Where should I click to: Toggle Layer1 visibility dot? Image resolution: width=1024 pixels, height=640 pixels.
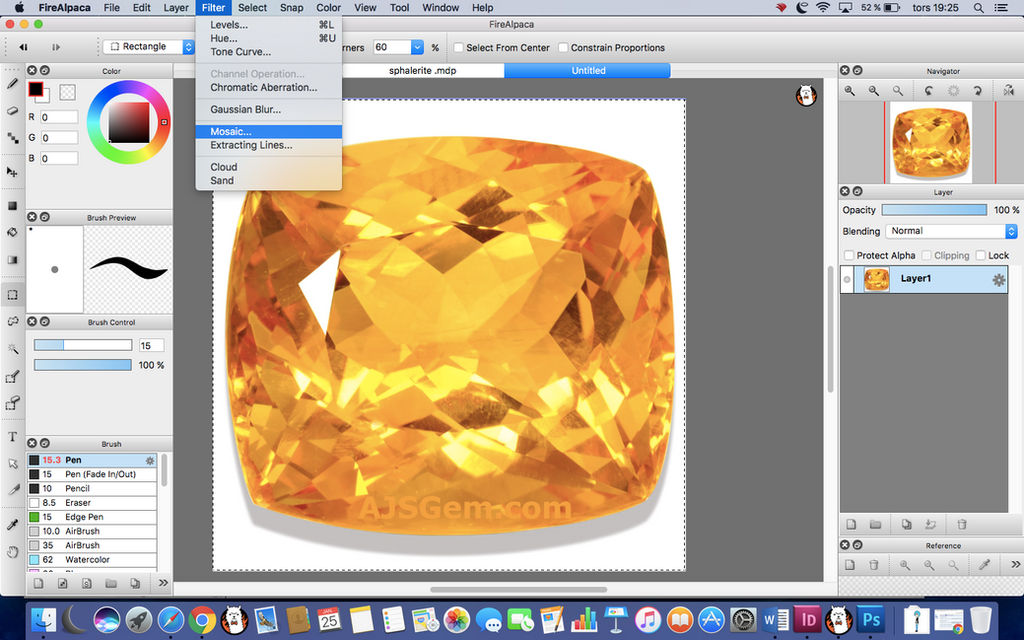coord(847,280)
